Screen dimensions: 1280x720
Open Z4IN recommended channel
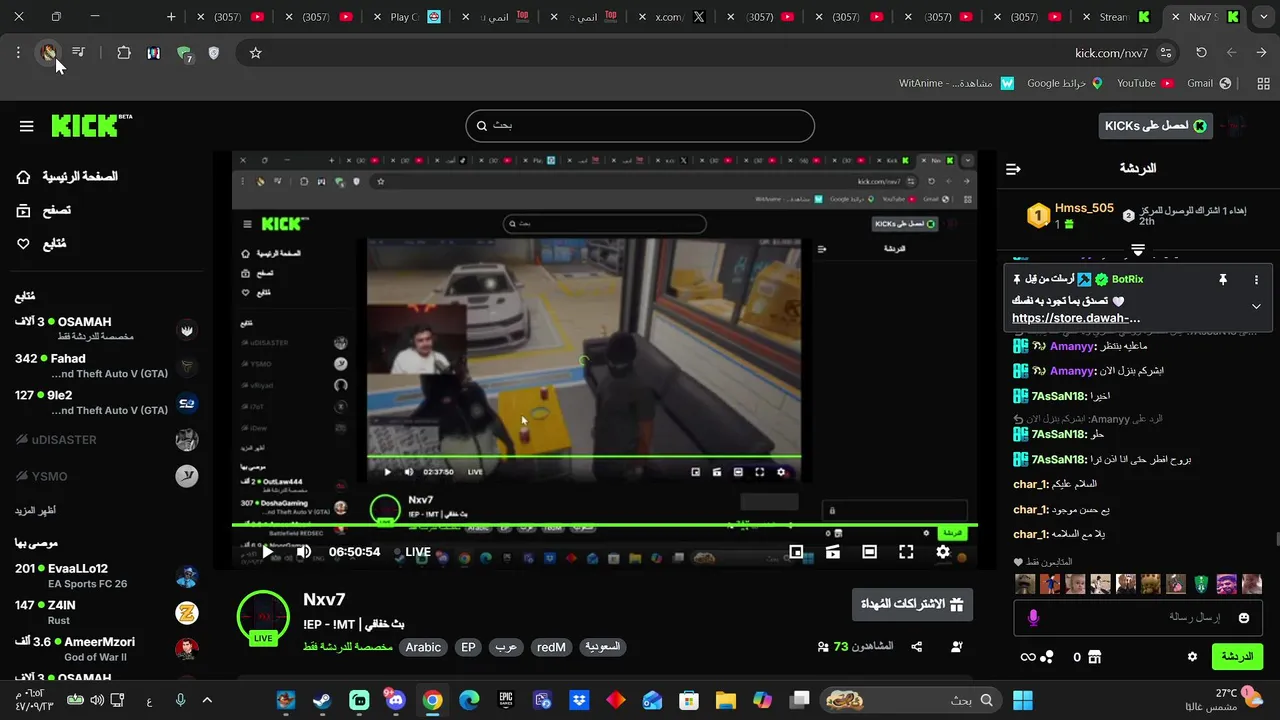(x=105, y=612)
